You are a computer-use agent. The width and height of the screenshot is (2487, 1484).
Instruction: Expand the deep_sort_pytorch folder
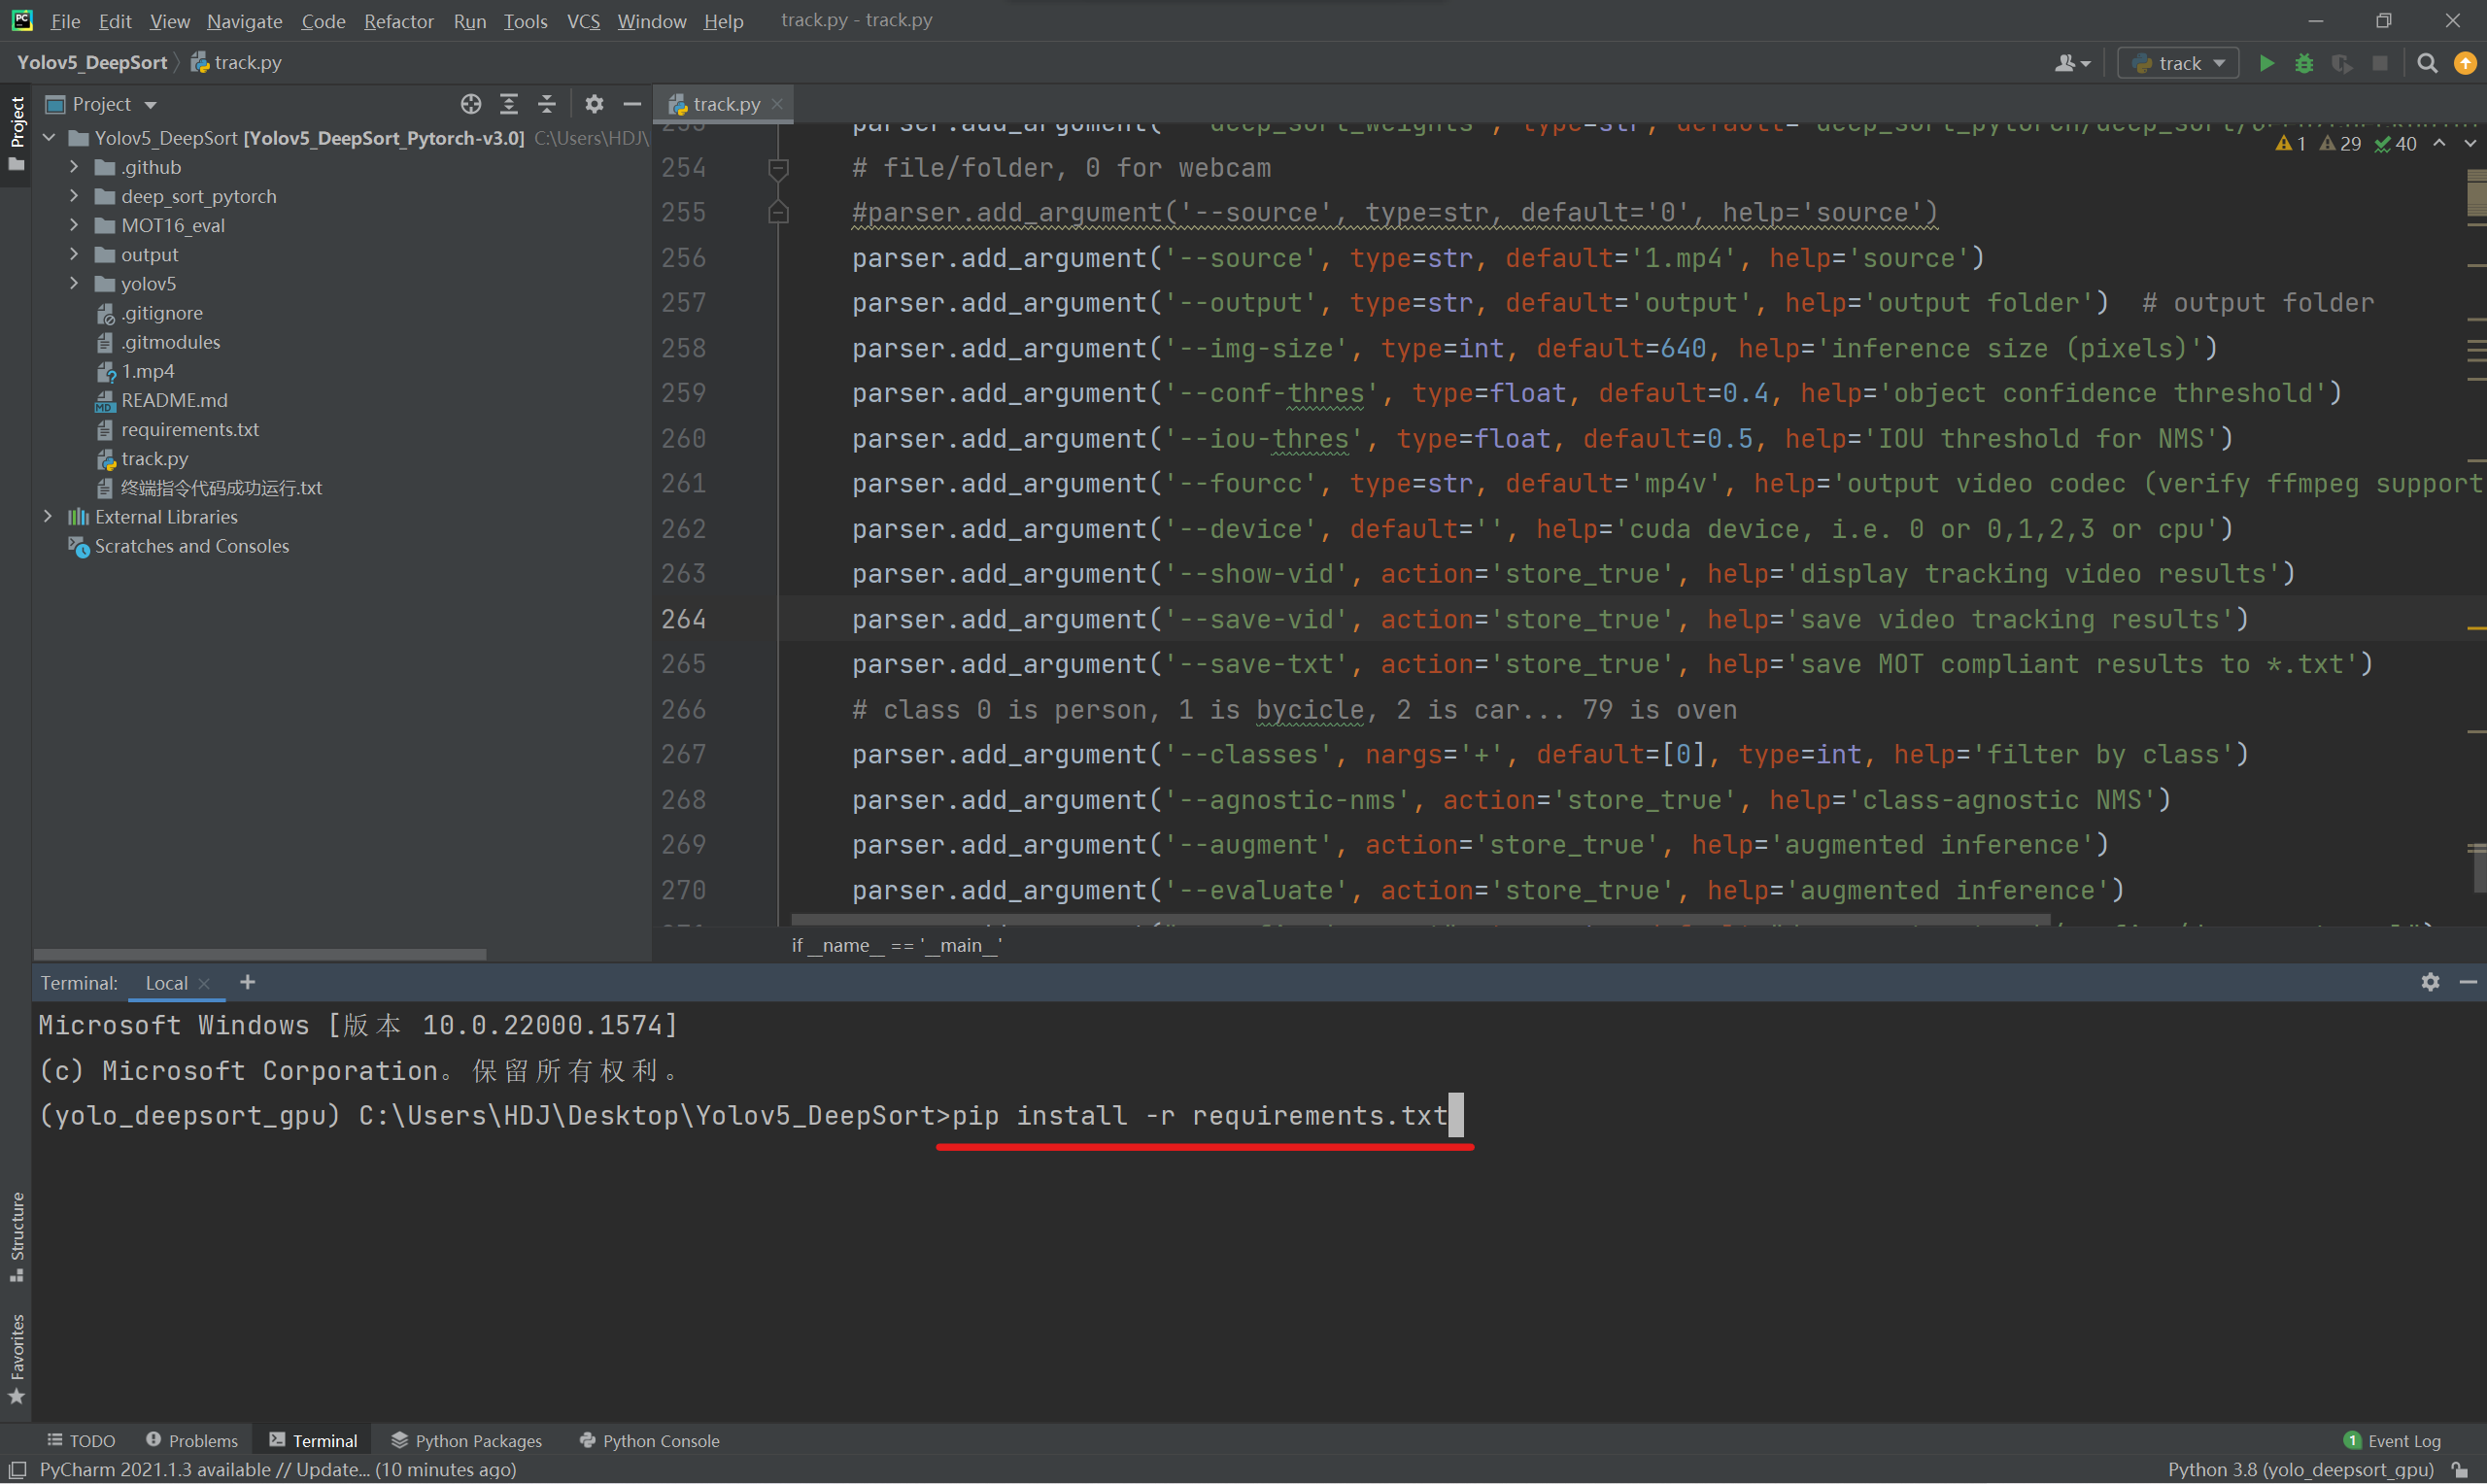pyautogui.click(x=74, y=196)
